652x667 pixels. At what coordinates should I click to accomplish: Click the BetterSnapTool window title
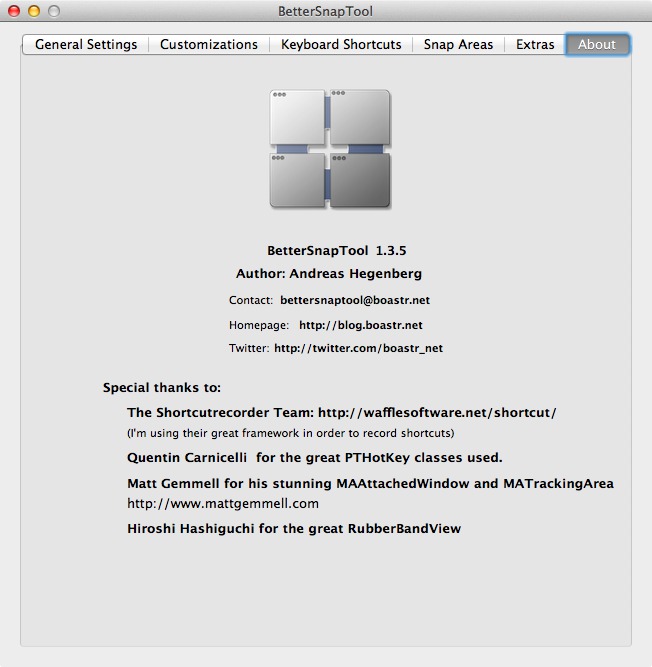[x=325, y=11]
